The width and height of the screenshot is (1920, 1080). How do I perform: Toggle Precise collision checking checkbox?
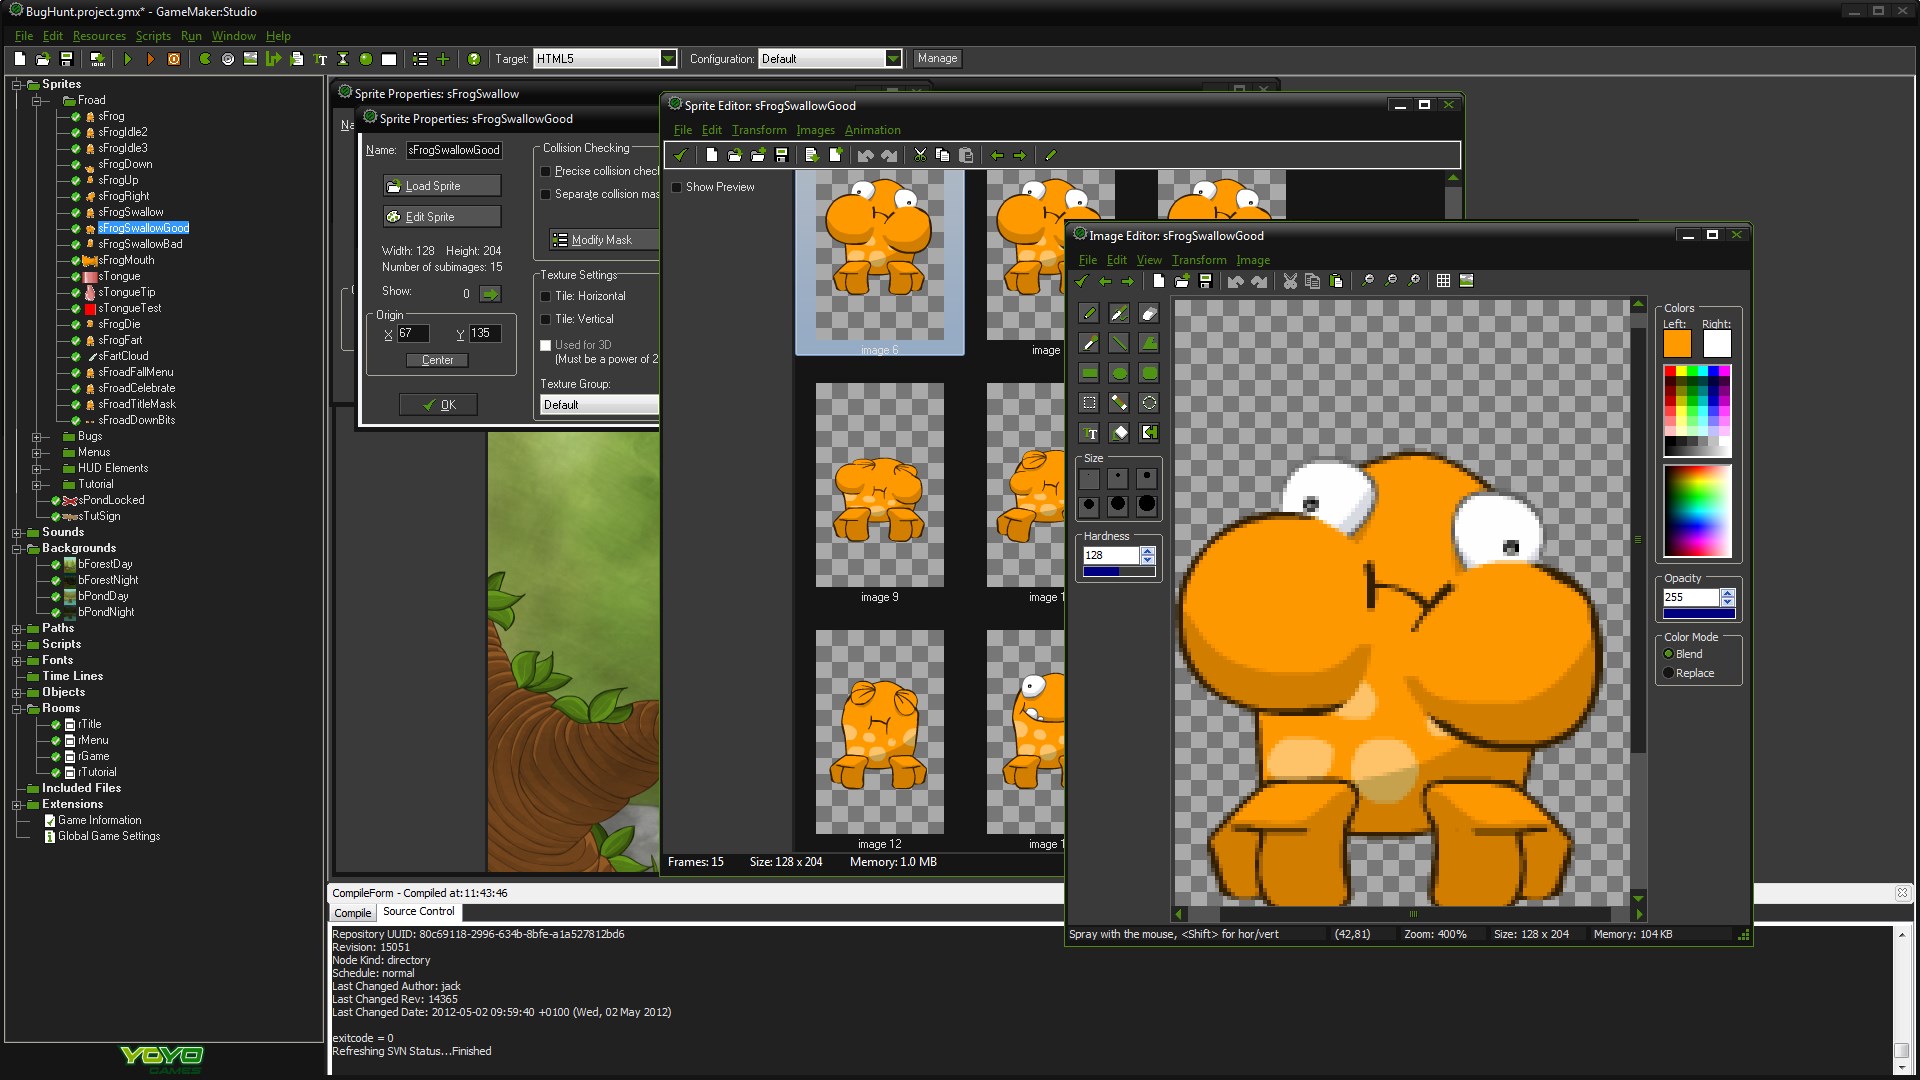tap(545, 173)
